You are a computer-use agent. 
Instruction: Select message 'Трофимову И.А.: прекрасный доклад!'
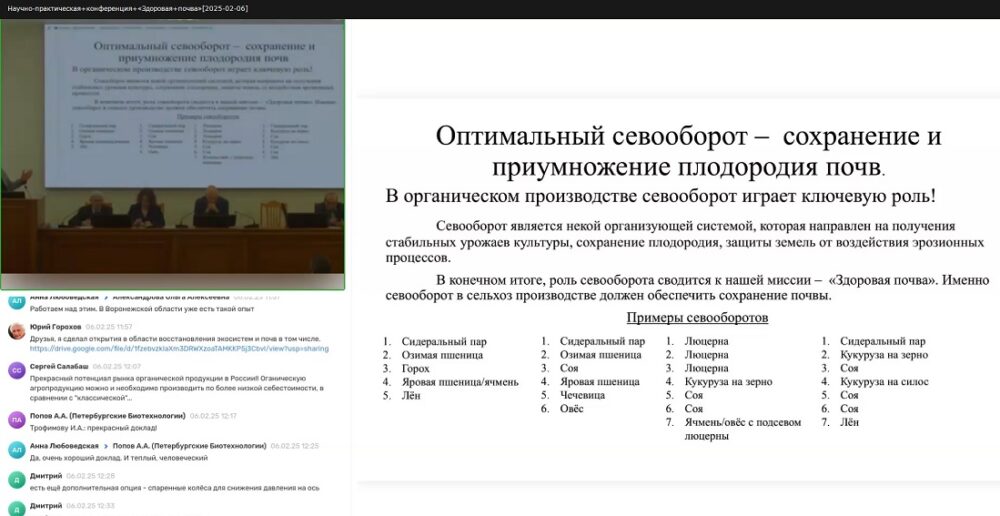(94, 428)
